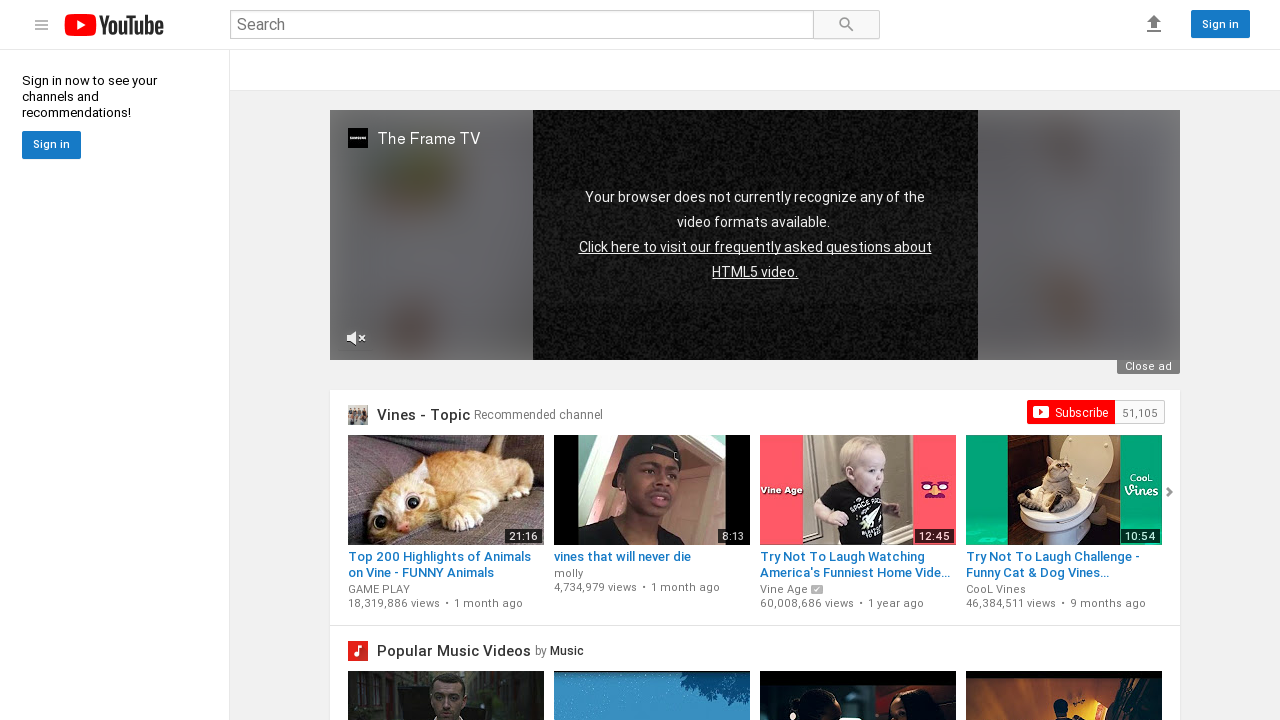Image resolution: width=1280 pixels, height=720 pixels.
Task: Close the ad banner
Action: pos(1148,367)
